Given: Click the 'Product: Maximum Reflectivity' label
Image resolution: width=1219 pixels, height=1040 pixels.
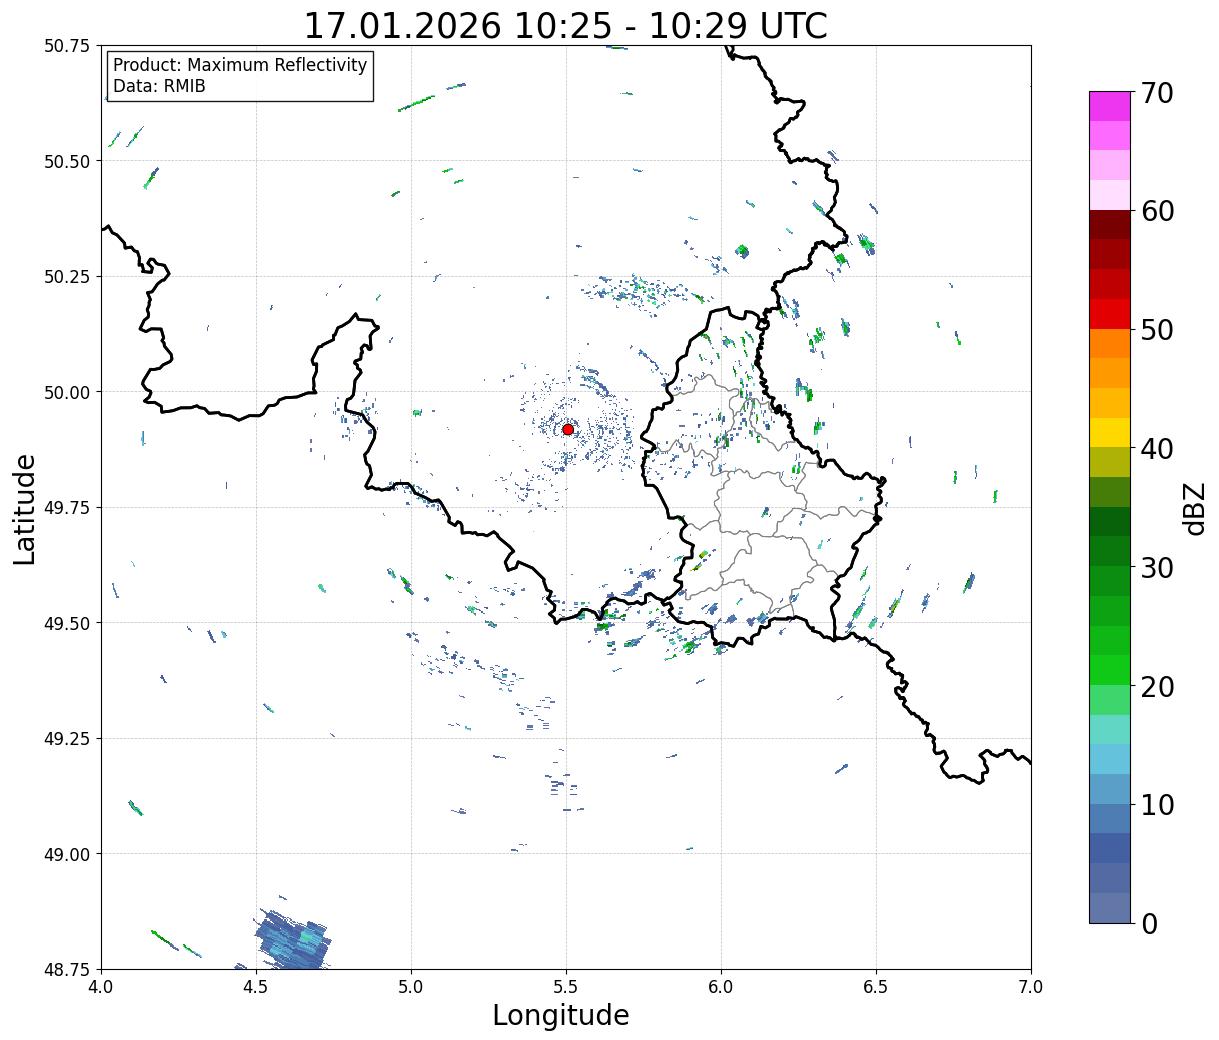Looking at the screenshot, I should (x=240, y=65).
